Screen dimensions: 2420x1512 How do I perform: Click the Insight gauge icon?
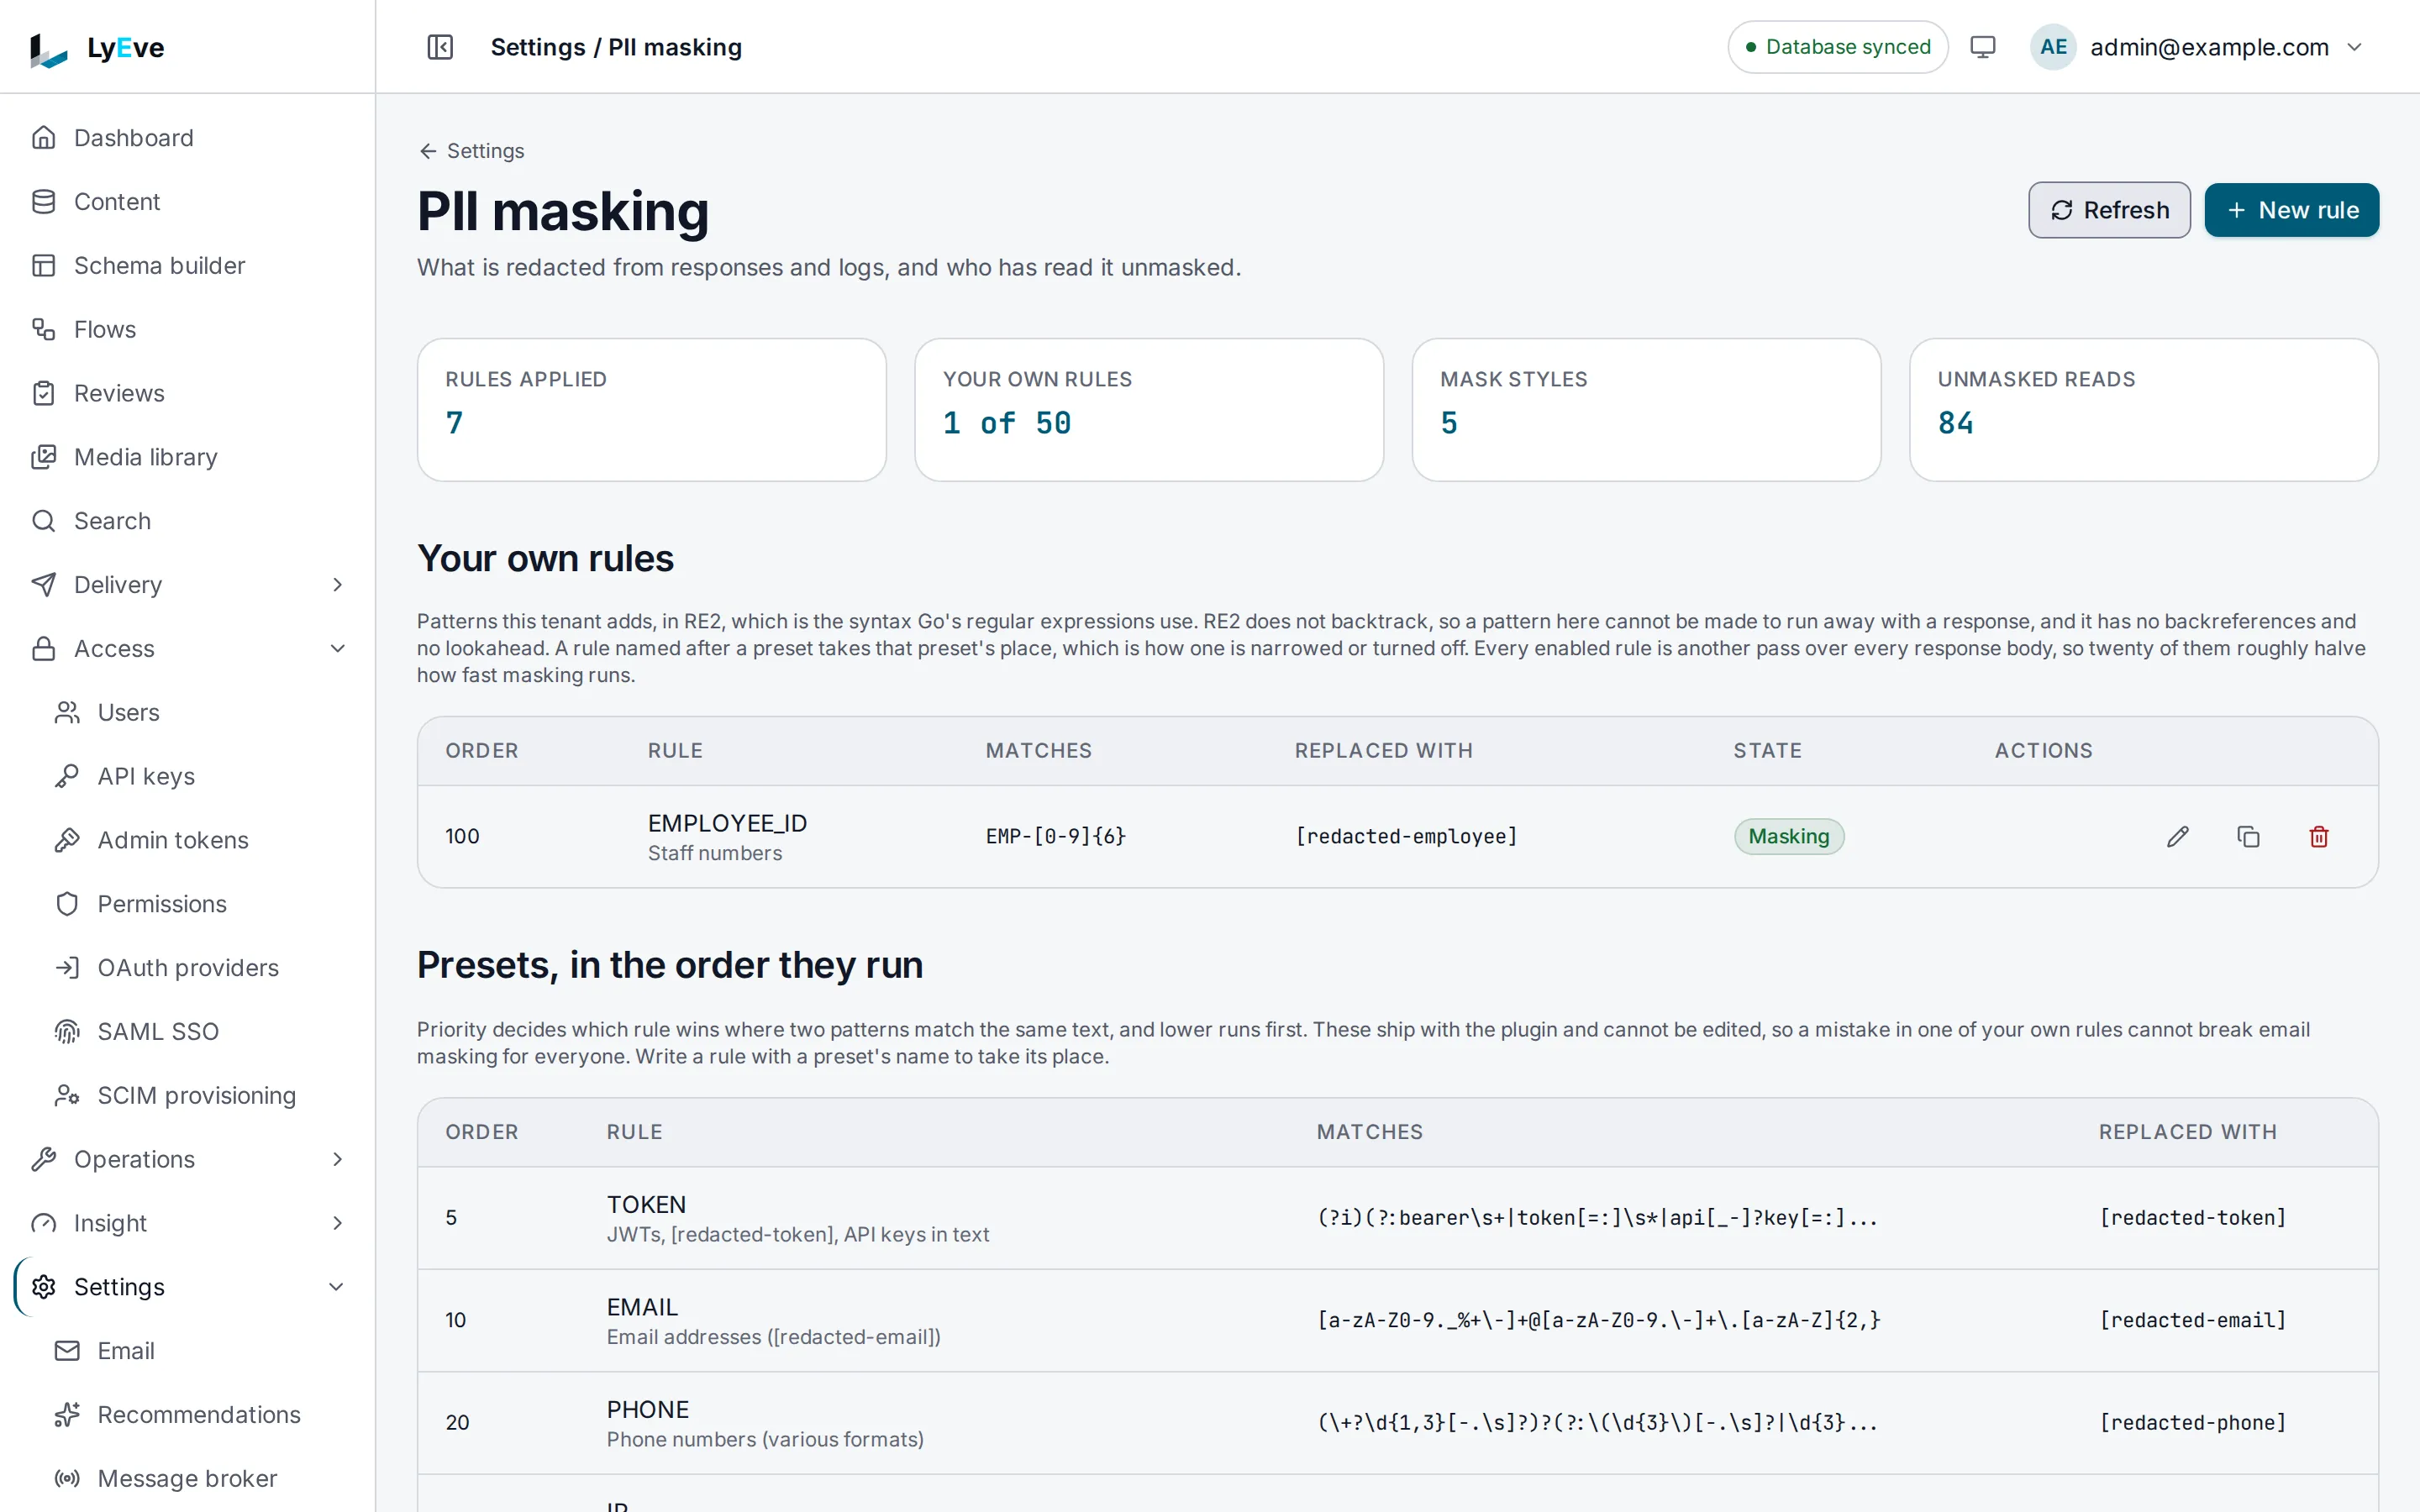point(43,1223)
